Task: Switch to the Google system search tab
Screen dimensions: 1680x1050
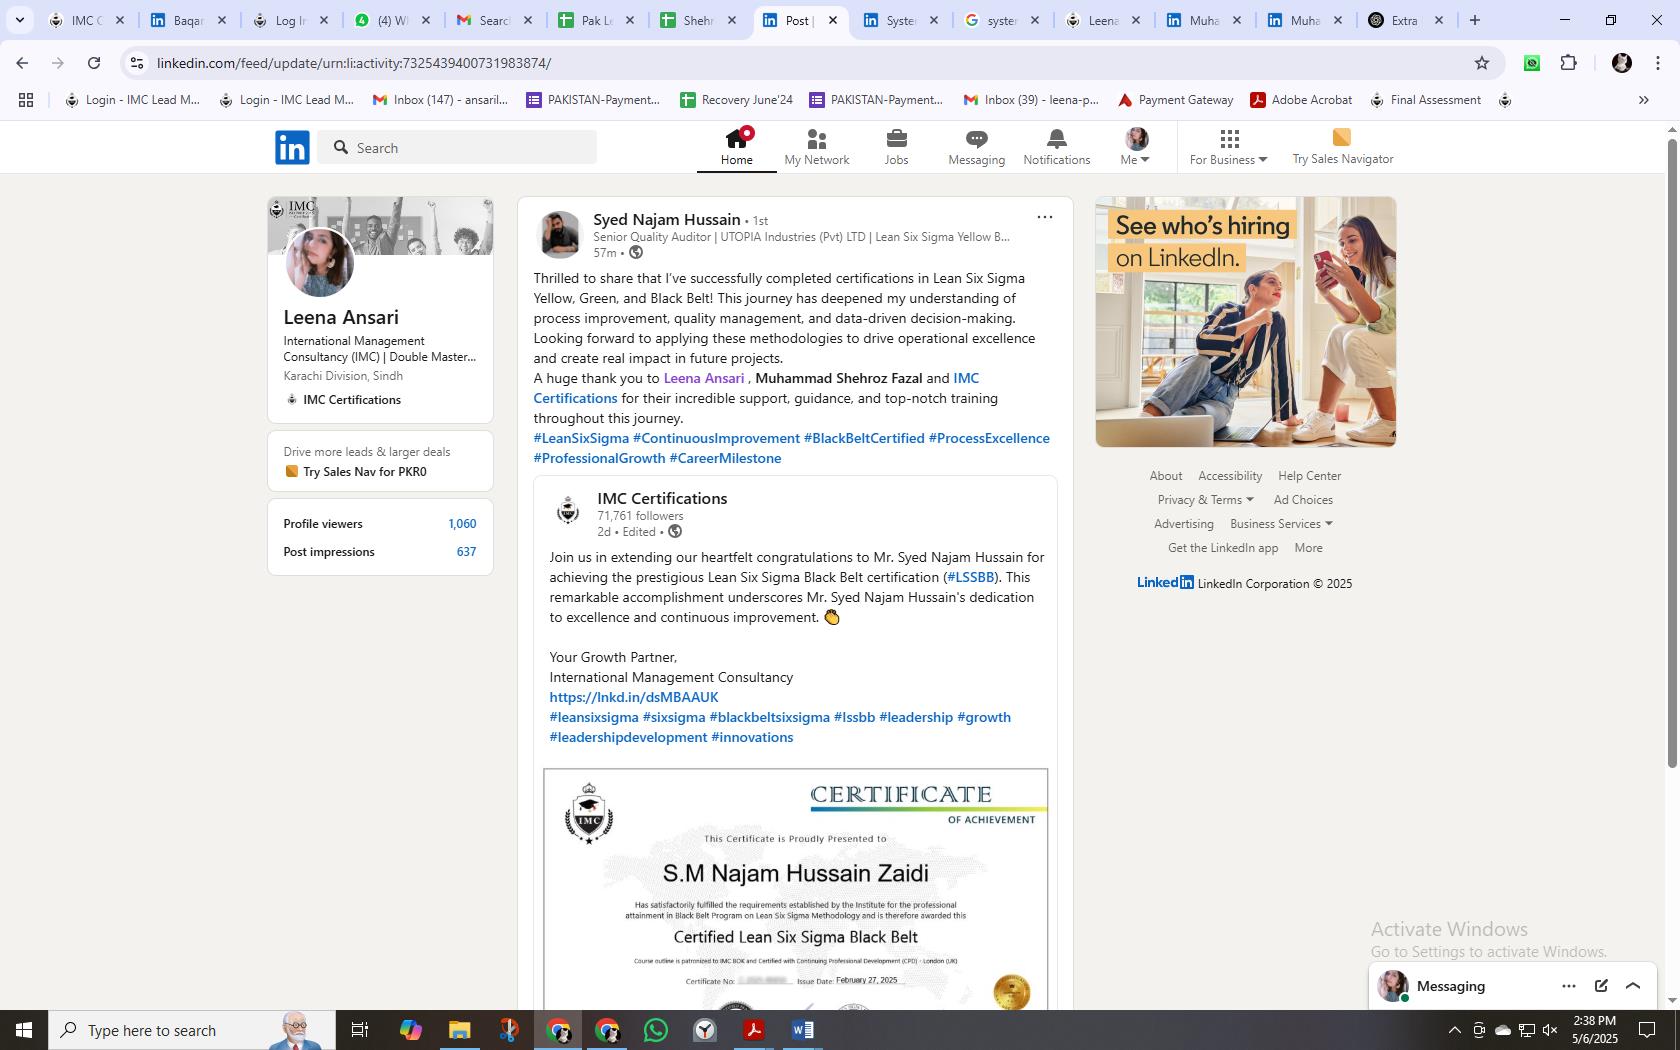Action: pyautogui.click(x=1001, y=20)
